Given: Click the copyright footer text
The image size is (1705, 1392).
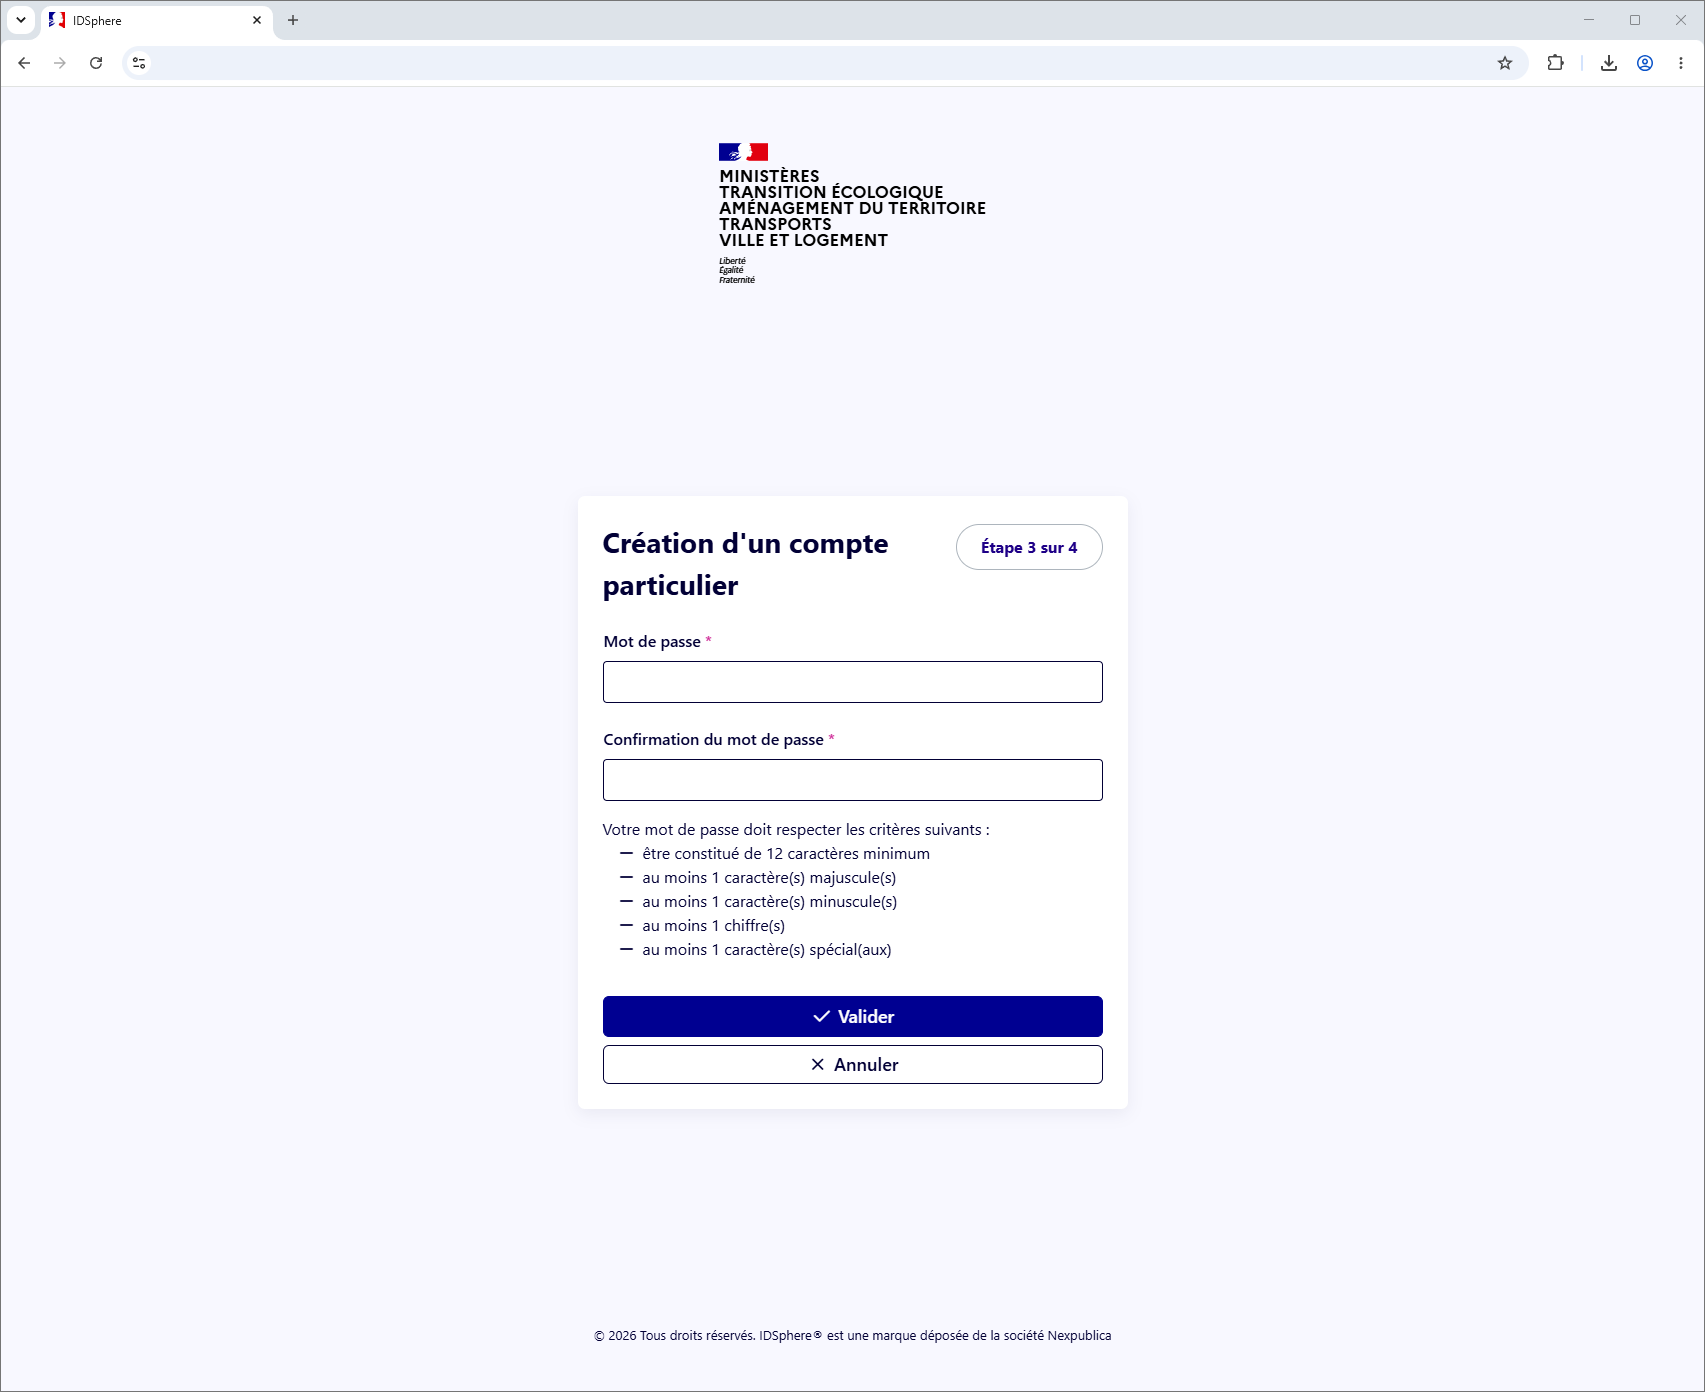Looking at the screenshot, I should [x=853, y=1336].
